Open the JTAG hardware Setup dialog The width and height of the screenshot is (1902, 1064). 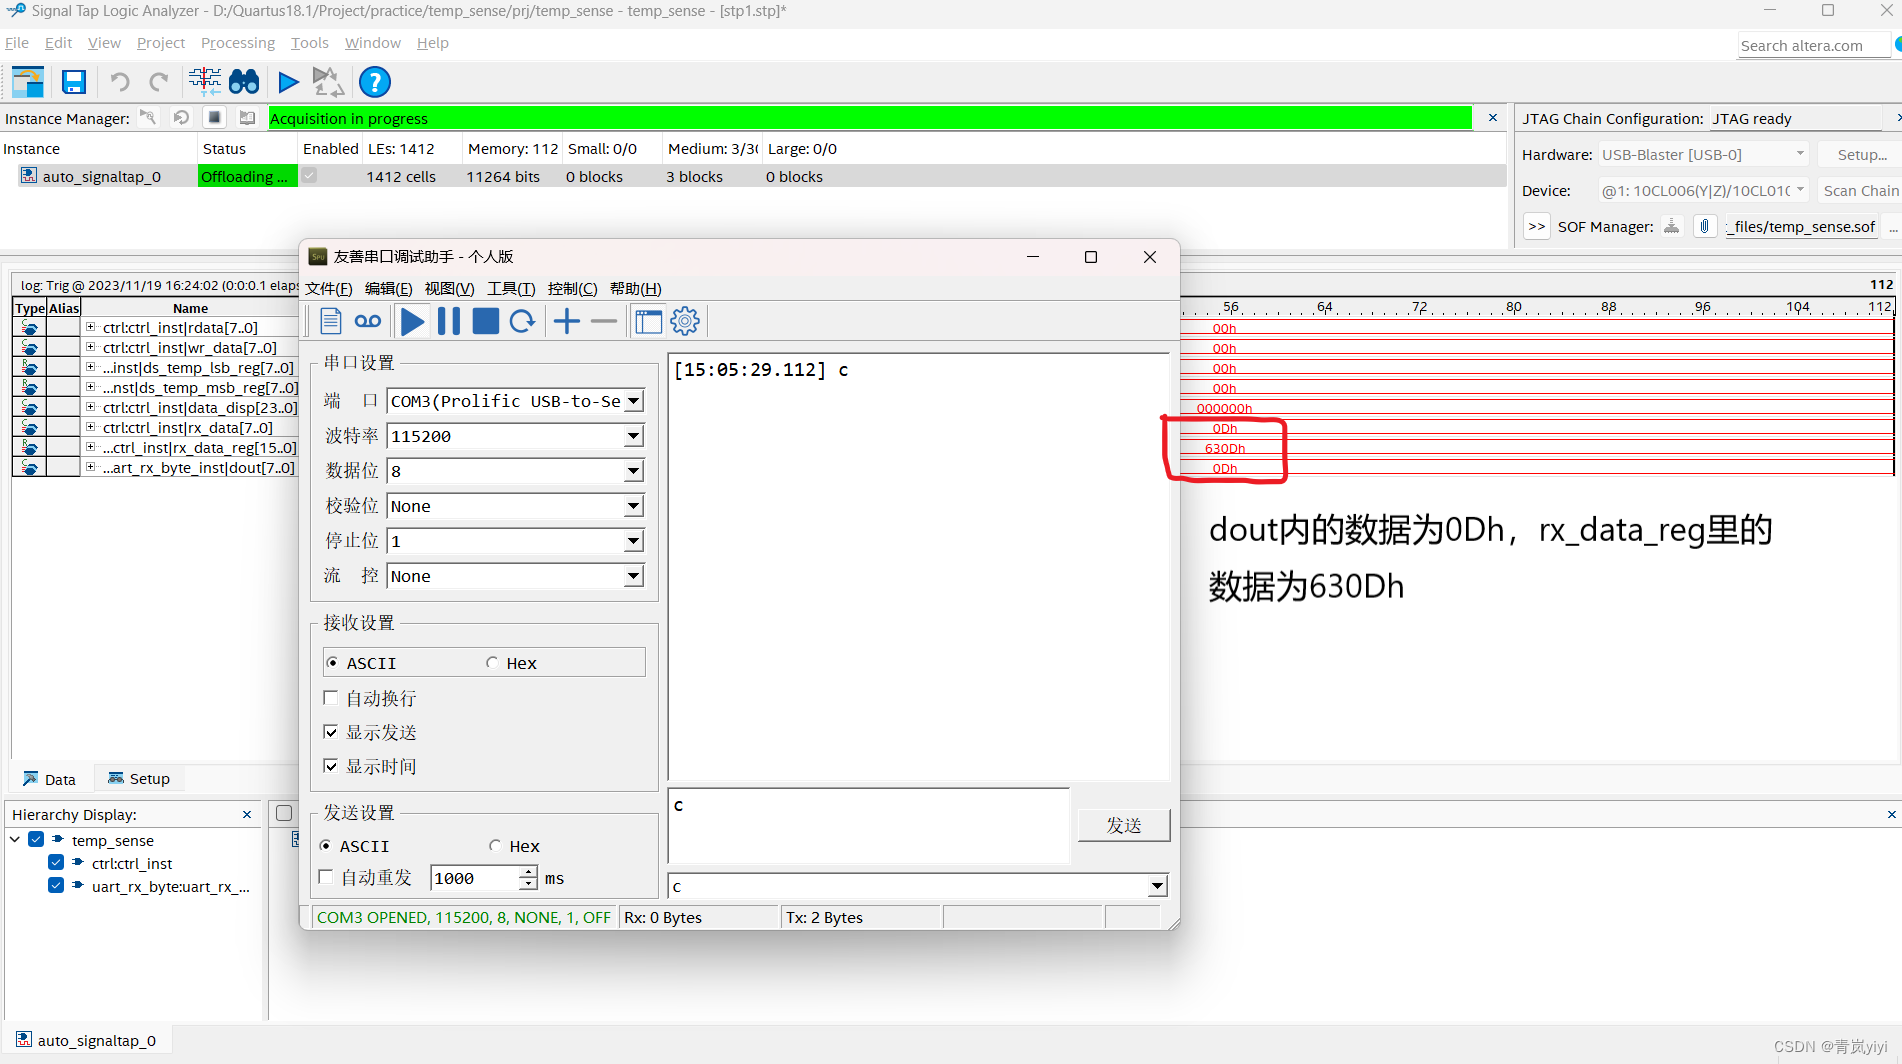pos(1860,154)
